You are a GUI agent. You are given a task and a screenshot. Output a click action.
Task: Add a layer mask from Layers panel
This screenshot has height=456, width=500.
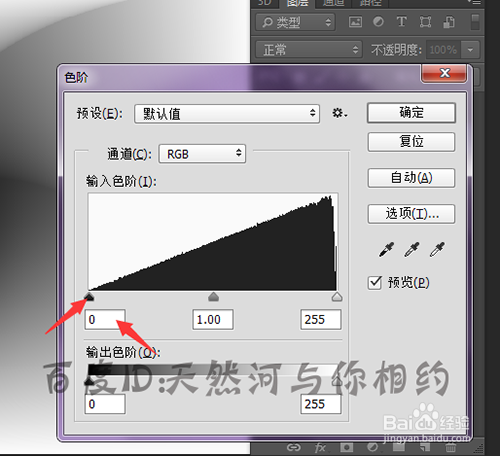346,447
